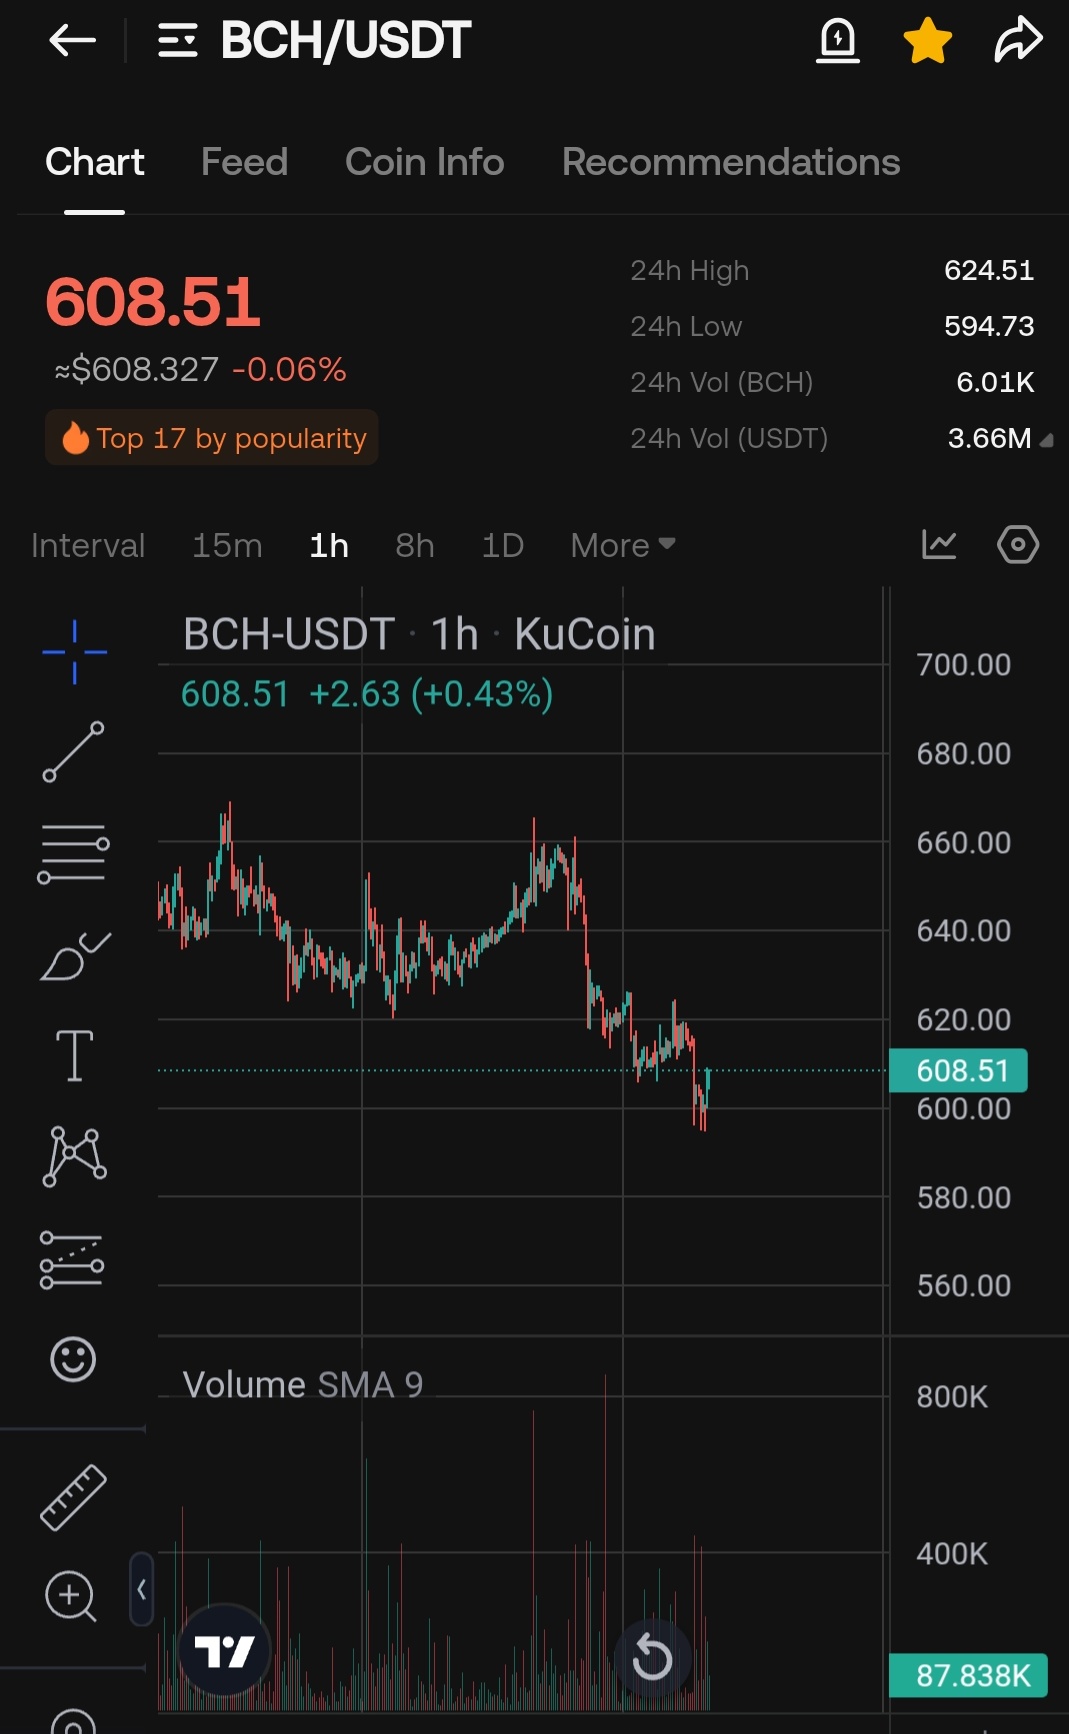Open the price alert bell icon

click(838, 41)
